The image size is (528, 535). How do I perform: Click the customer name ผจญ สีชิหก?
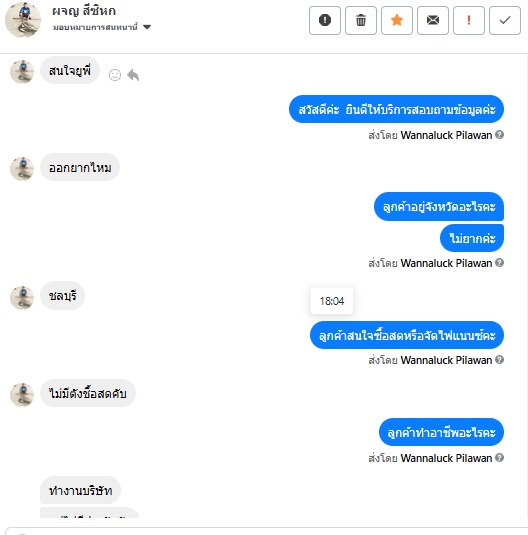[84, 11]
